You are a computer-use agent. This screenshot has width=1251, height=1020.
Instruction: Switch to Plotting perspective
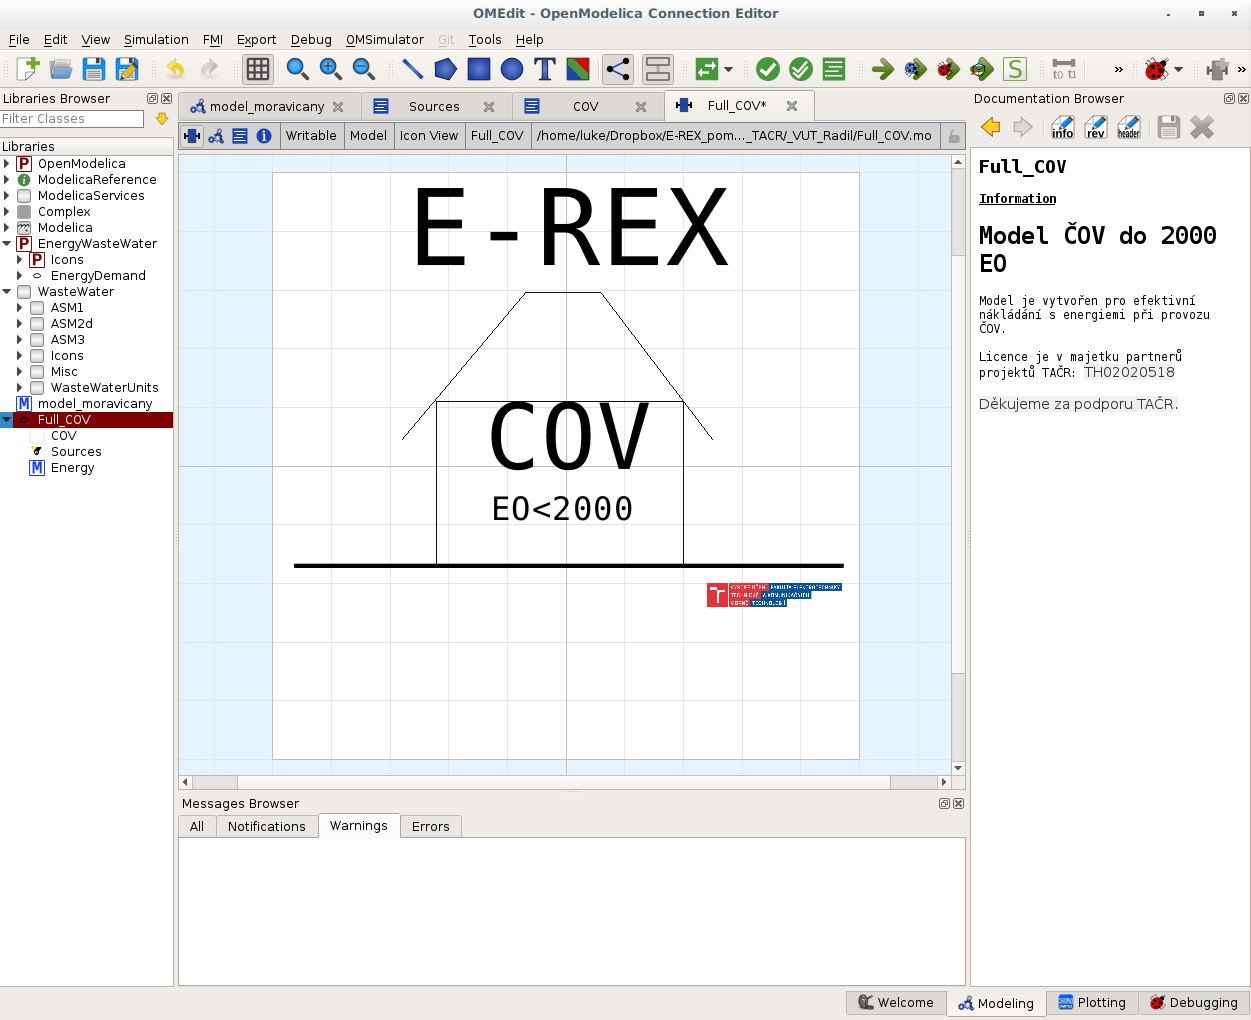coord(1092,1002)
